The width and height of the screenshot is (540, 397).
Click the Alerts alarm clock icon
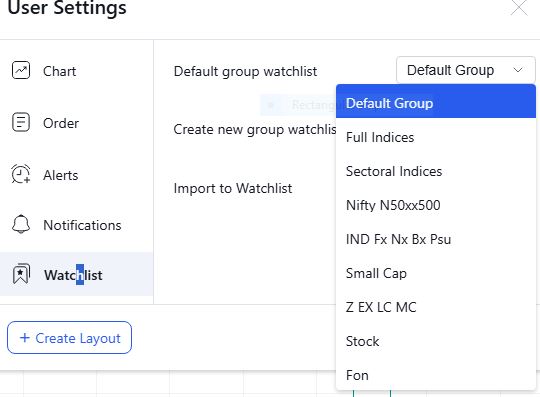coord(21,174)
